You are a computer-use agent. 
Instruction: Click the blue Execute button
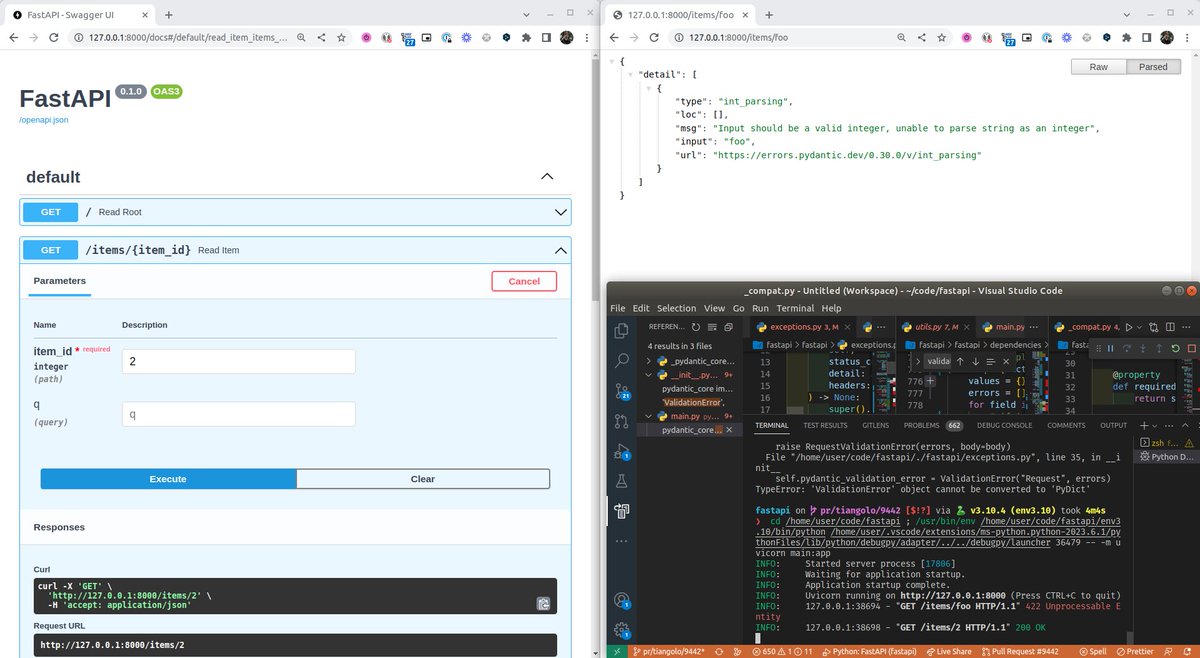click(x=168, y=479)
